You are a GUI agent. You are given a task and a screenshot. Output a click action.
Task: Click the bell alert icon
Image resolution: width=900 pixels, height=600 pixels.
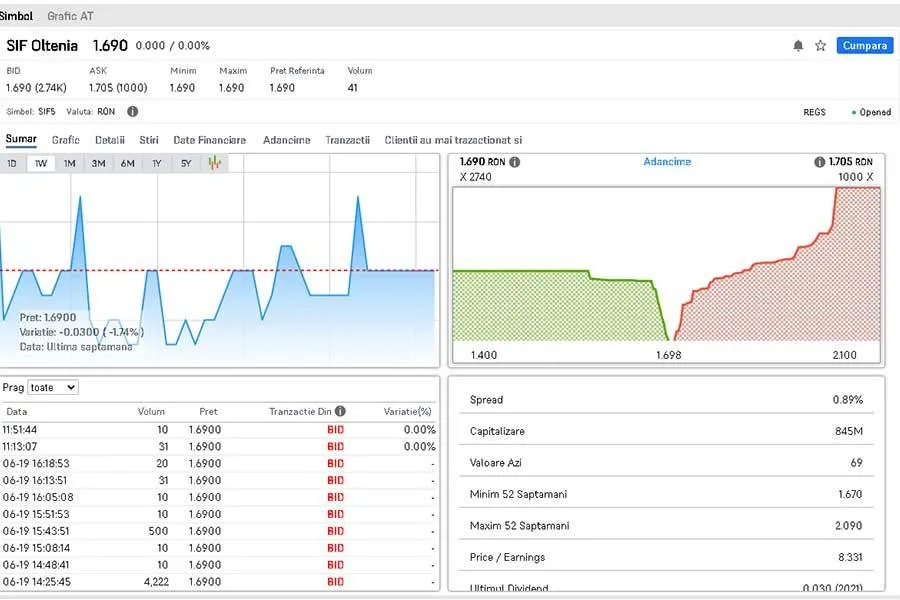pos(798,46)
